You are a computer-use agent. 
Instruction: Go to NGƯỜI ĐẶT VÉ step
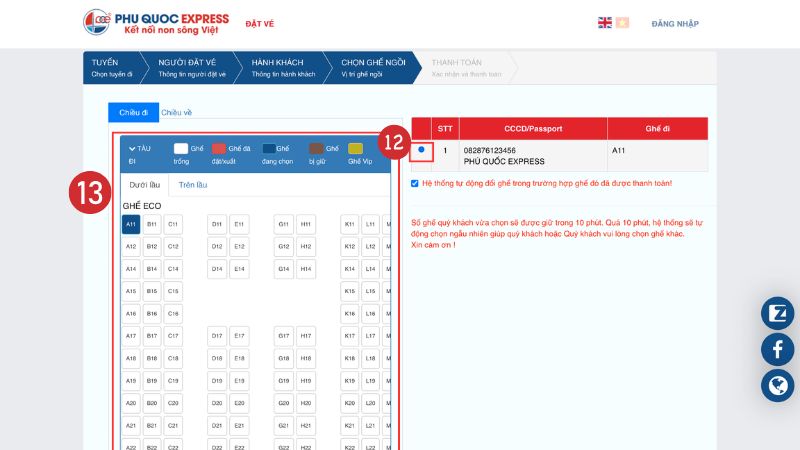192,67
